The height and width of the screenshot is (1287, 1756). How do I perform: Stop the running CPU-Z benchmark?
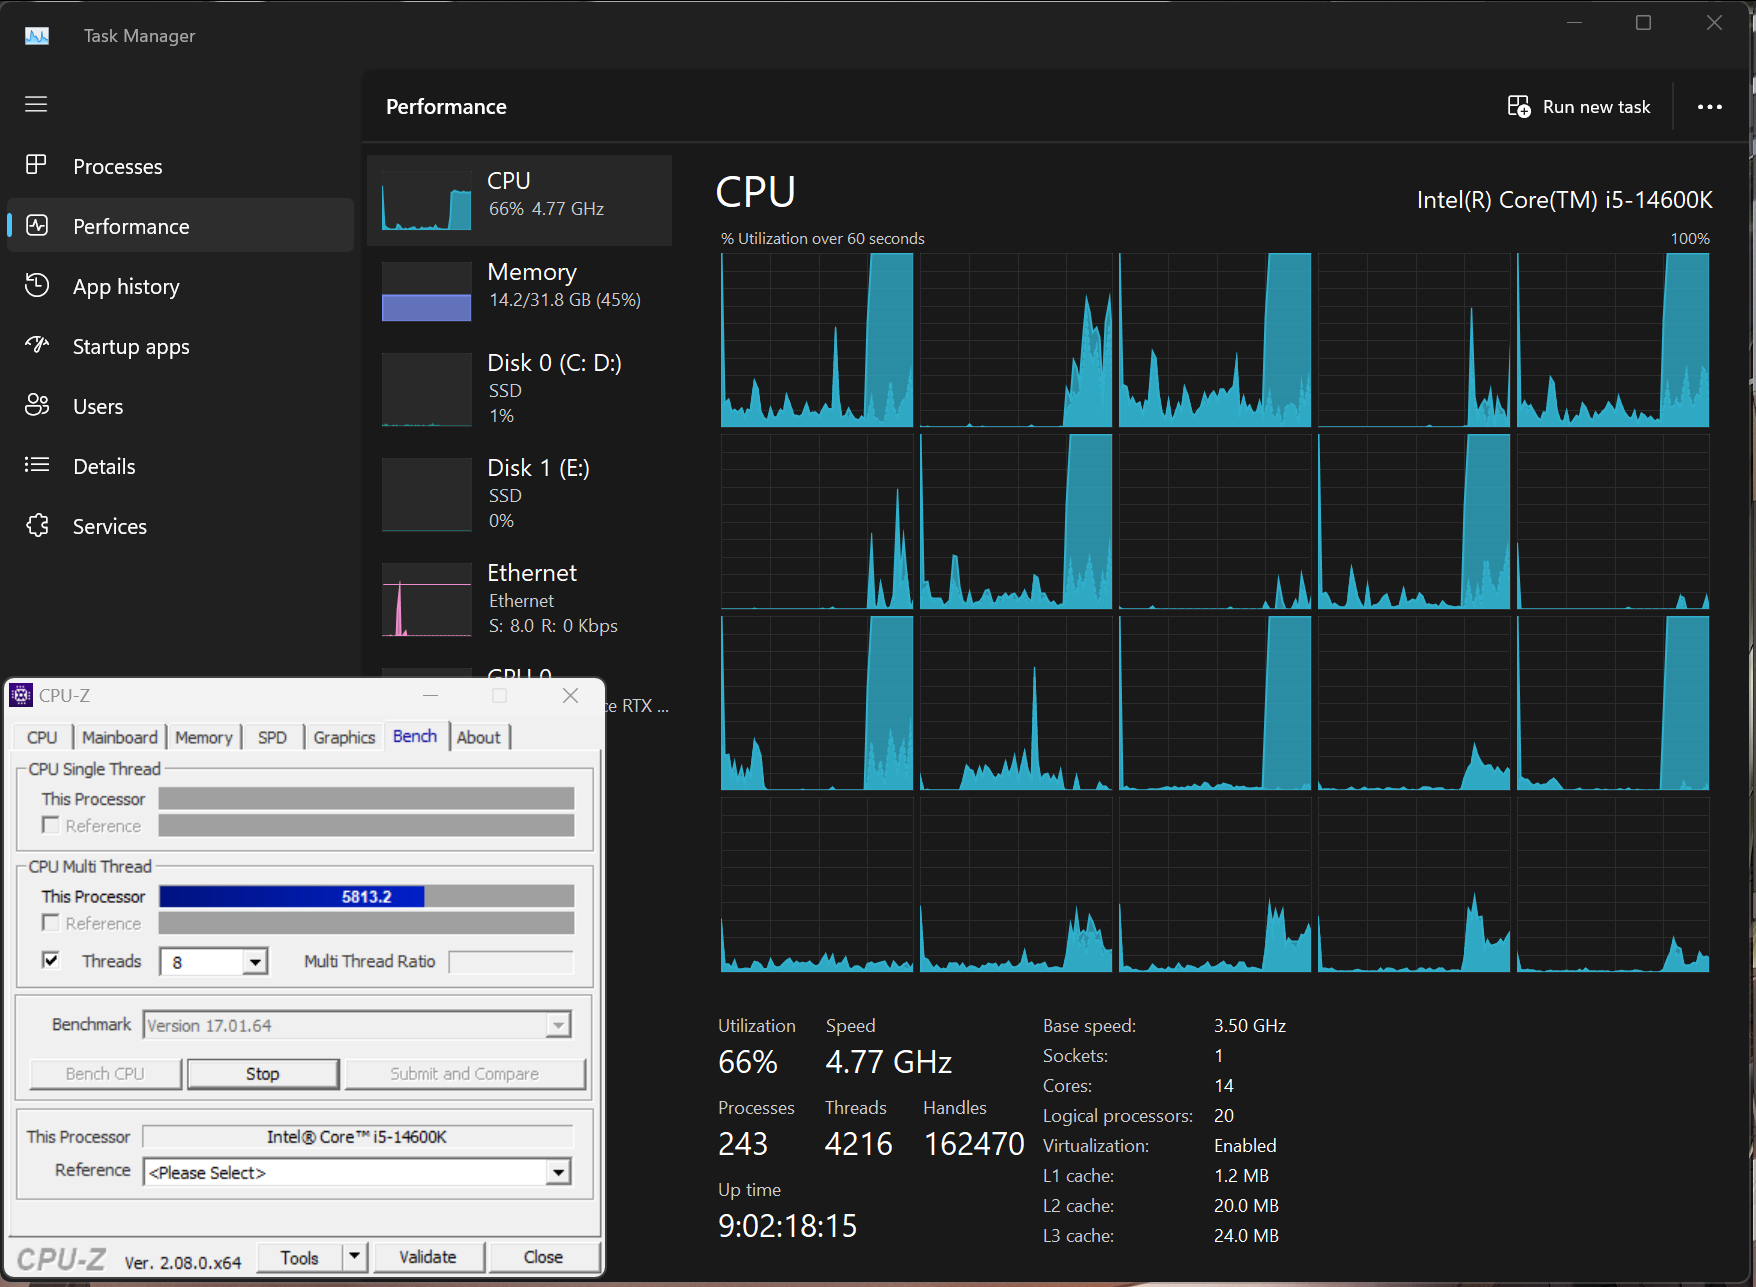[x=263, y=1073]
